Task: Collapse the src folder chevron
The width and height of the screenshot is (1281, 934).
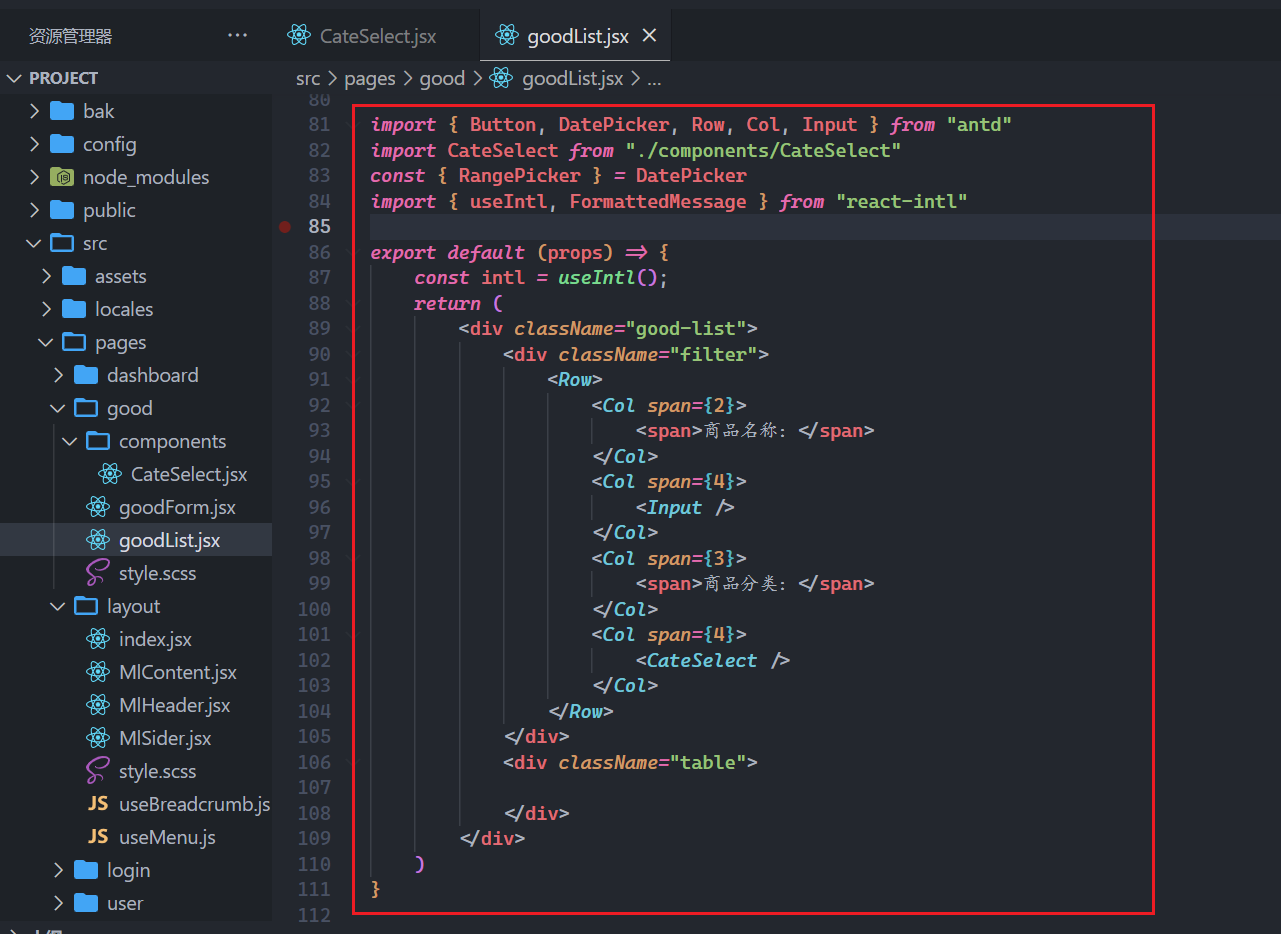Action: click(x=34, y=243)
